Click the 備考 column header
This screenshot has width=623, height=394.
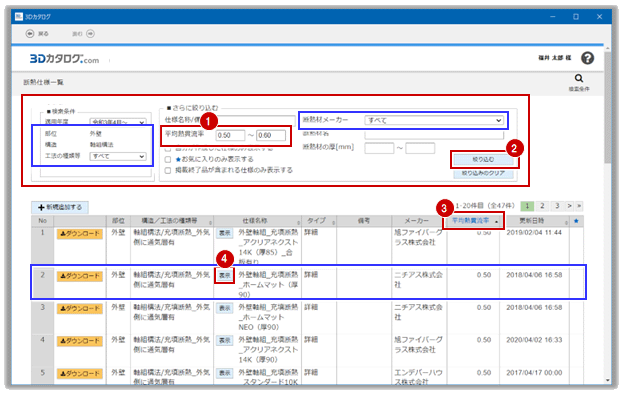coord(364,221)
